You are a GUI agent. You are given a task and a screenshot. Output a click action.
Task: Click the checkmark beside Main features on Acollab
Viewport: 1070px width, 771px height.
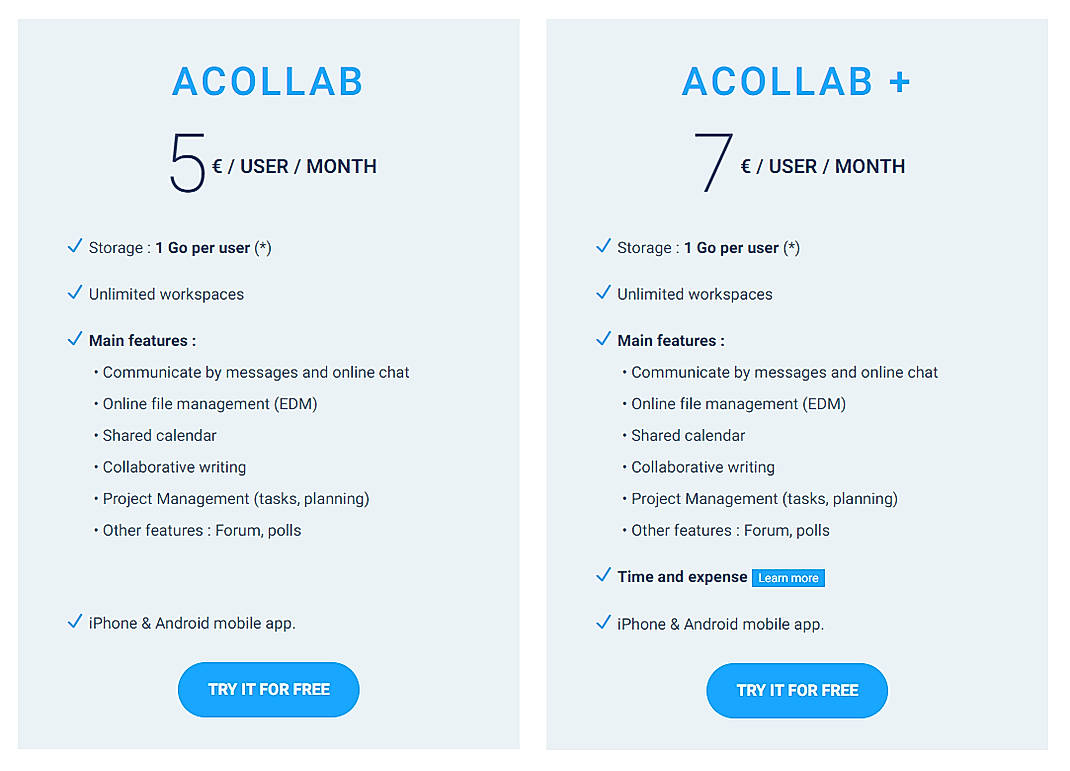[74, 338]
